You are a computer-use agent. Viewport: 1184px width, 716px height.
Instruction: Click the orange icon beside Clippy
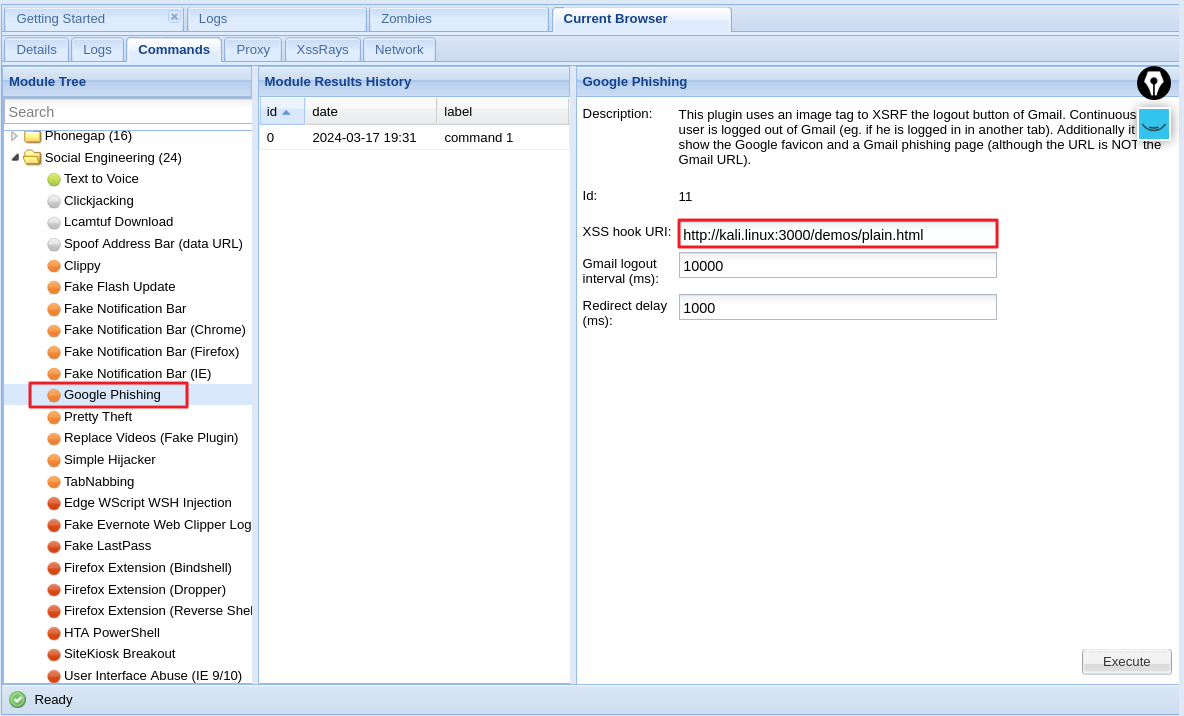tap(54, 266)
